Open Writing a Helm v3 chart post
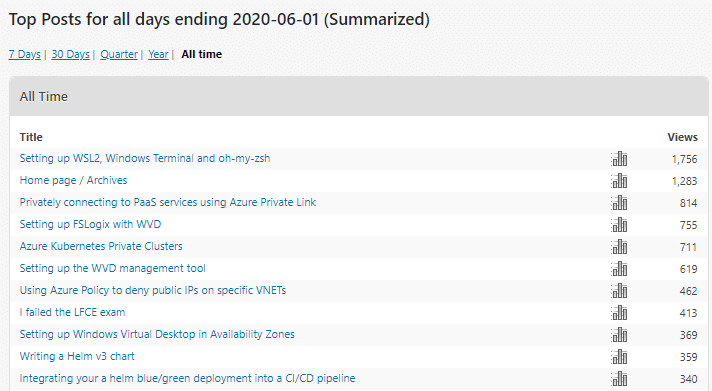This screenshot has height=391, width=712. point(77,356)
